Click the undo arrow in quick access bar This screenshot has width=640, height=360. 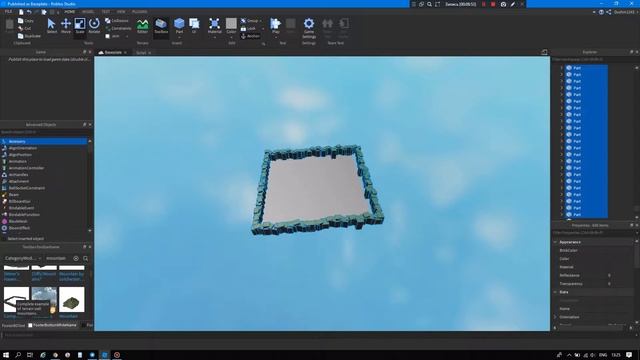29,12
